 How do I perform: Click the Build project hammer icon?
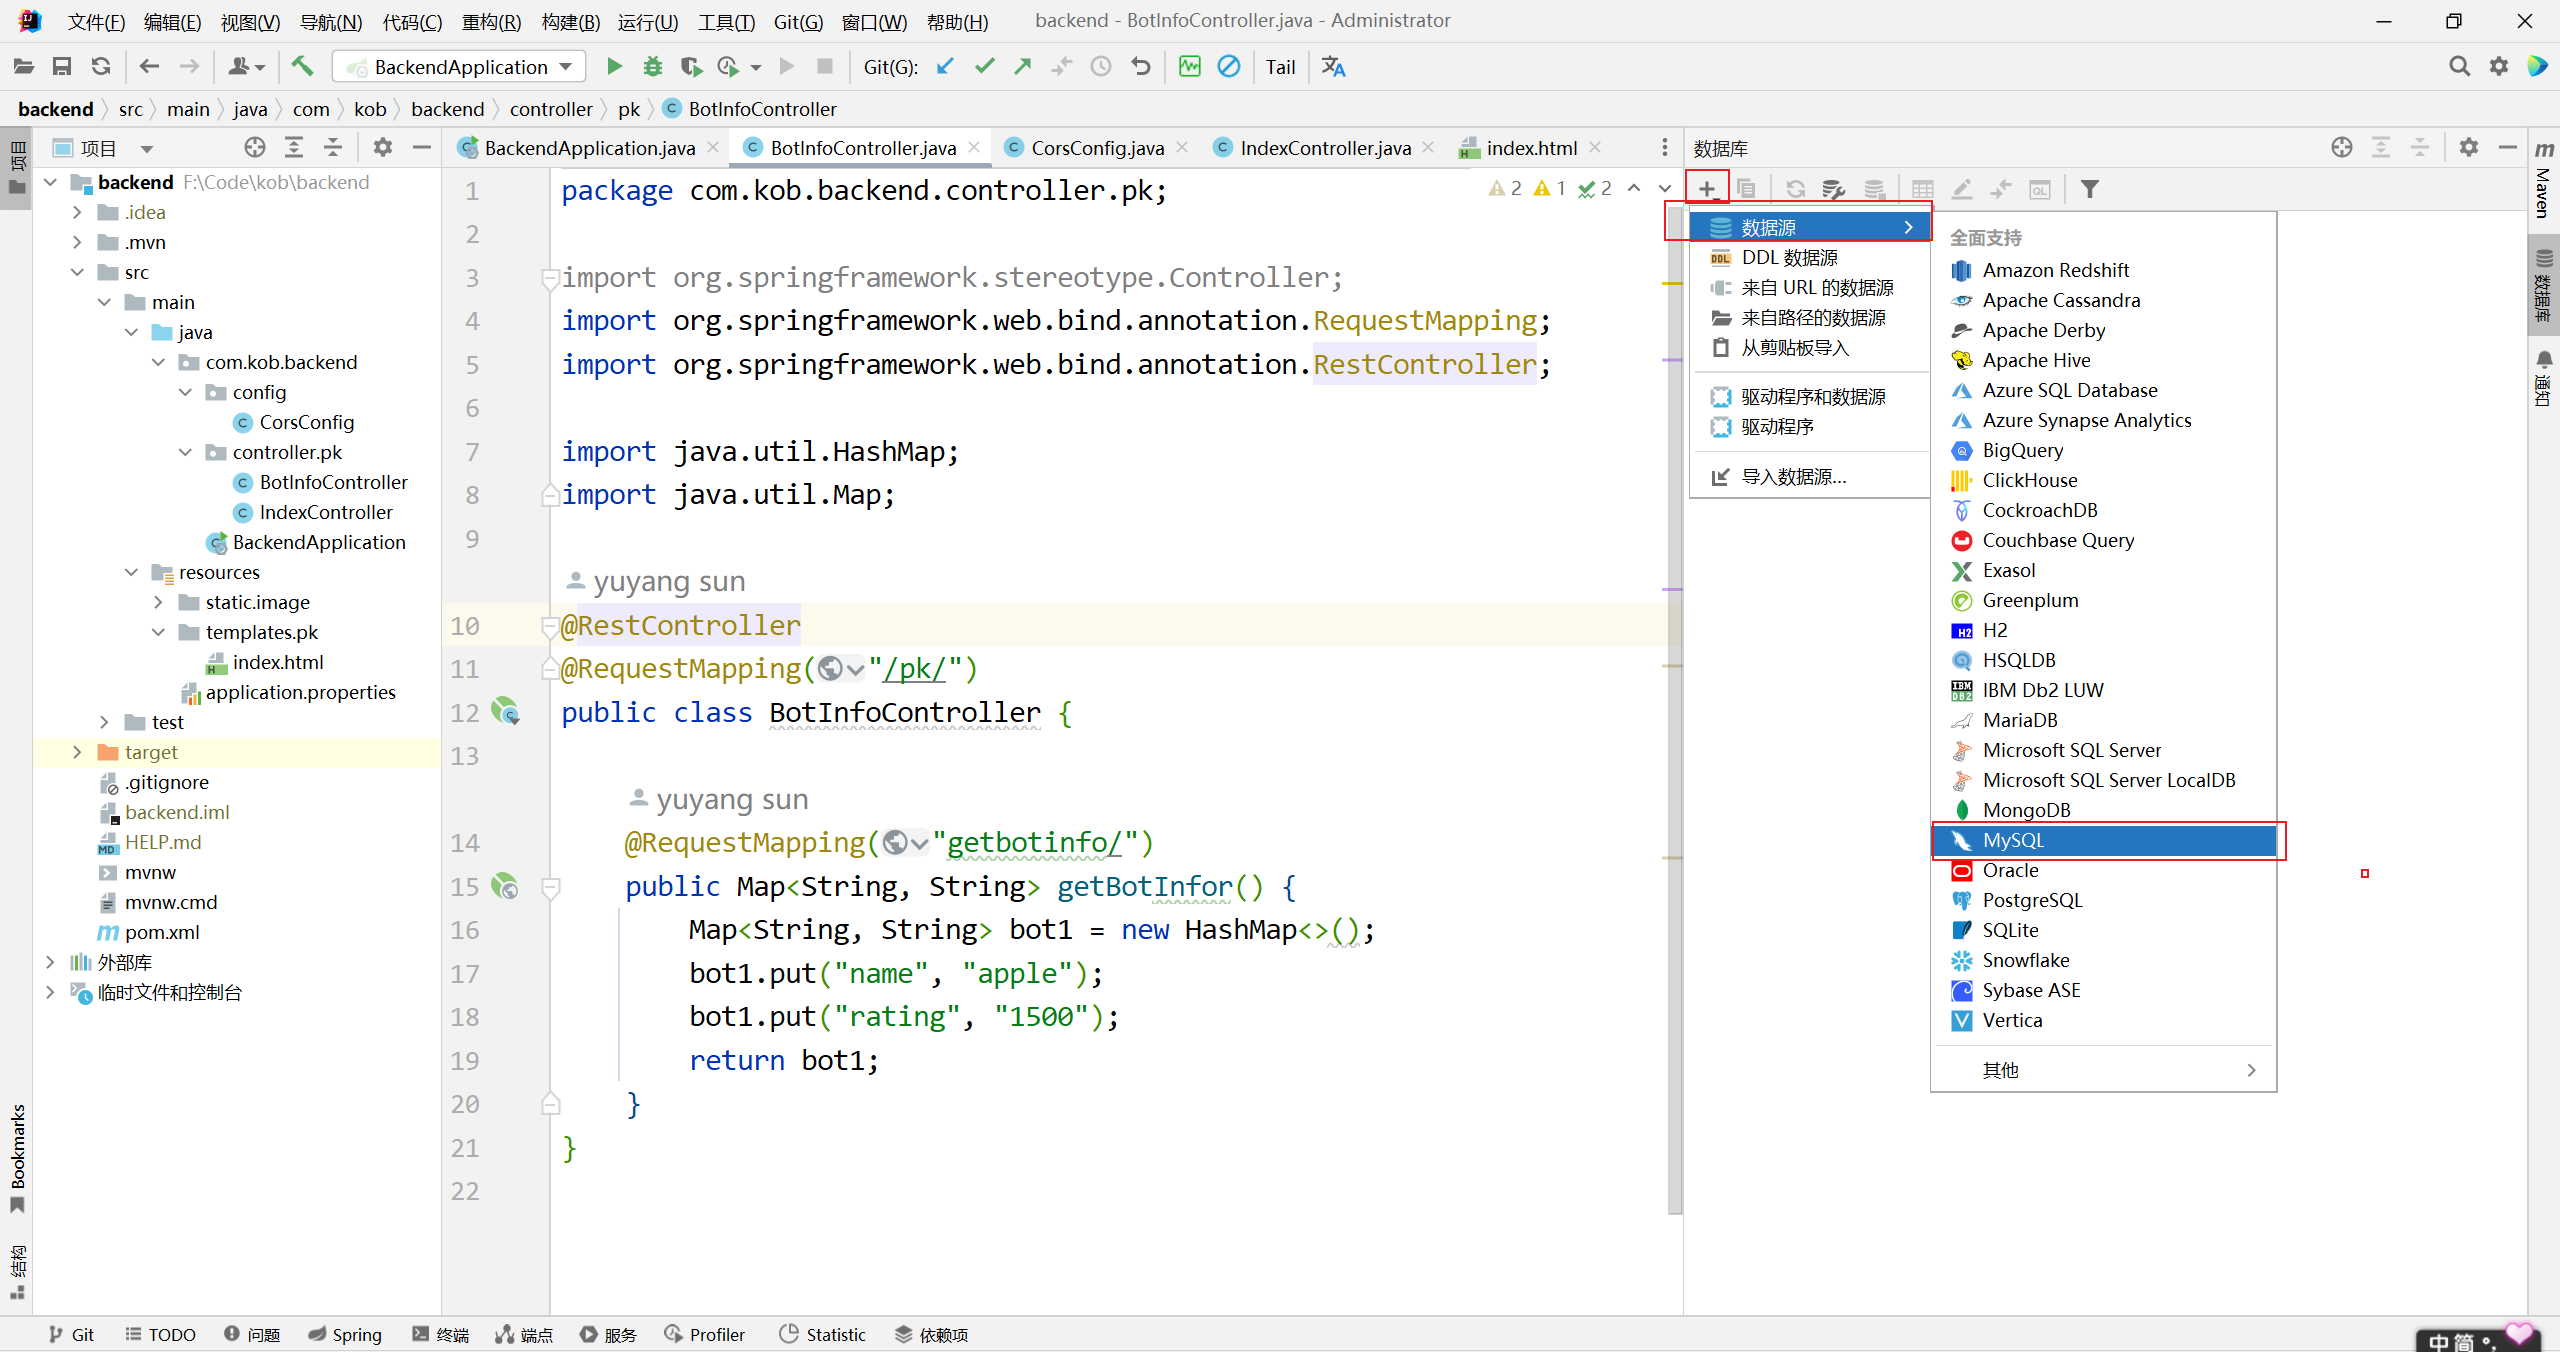coord(302,67)
